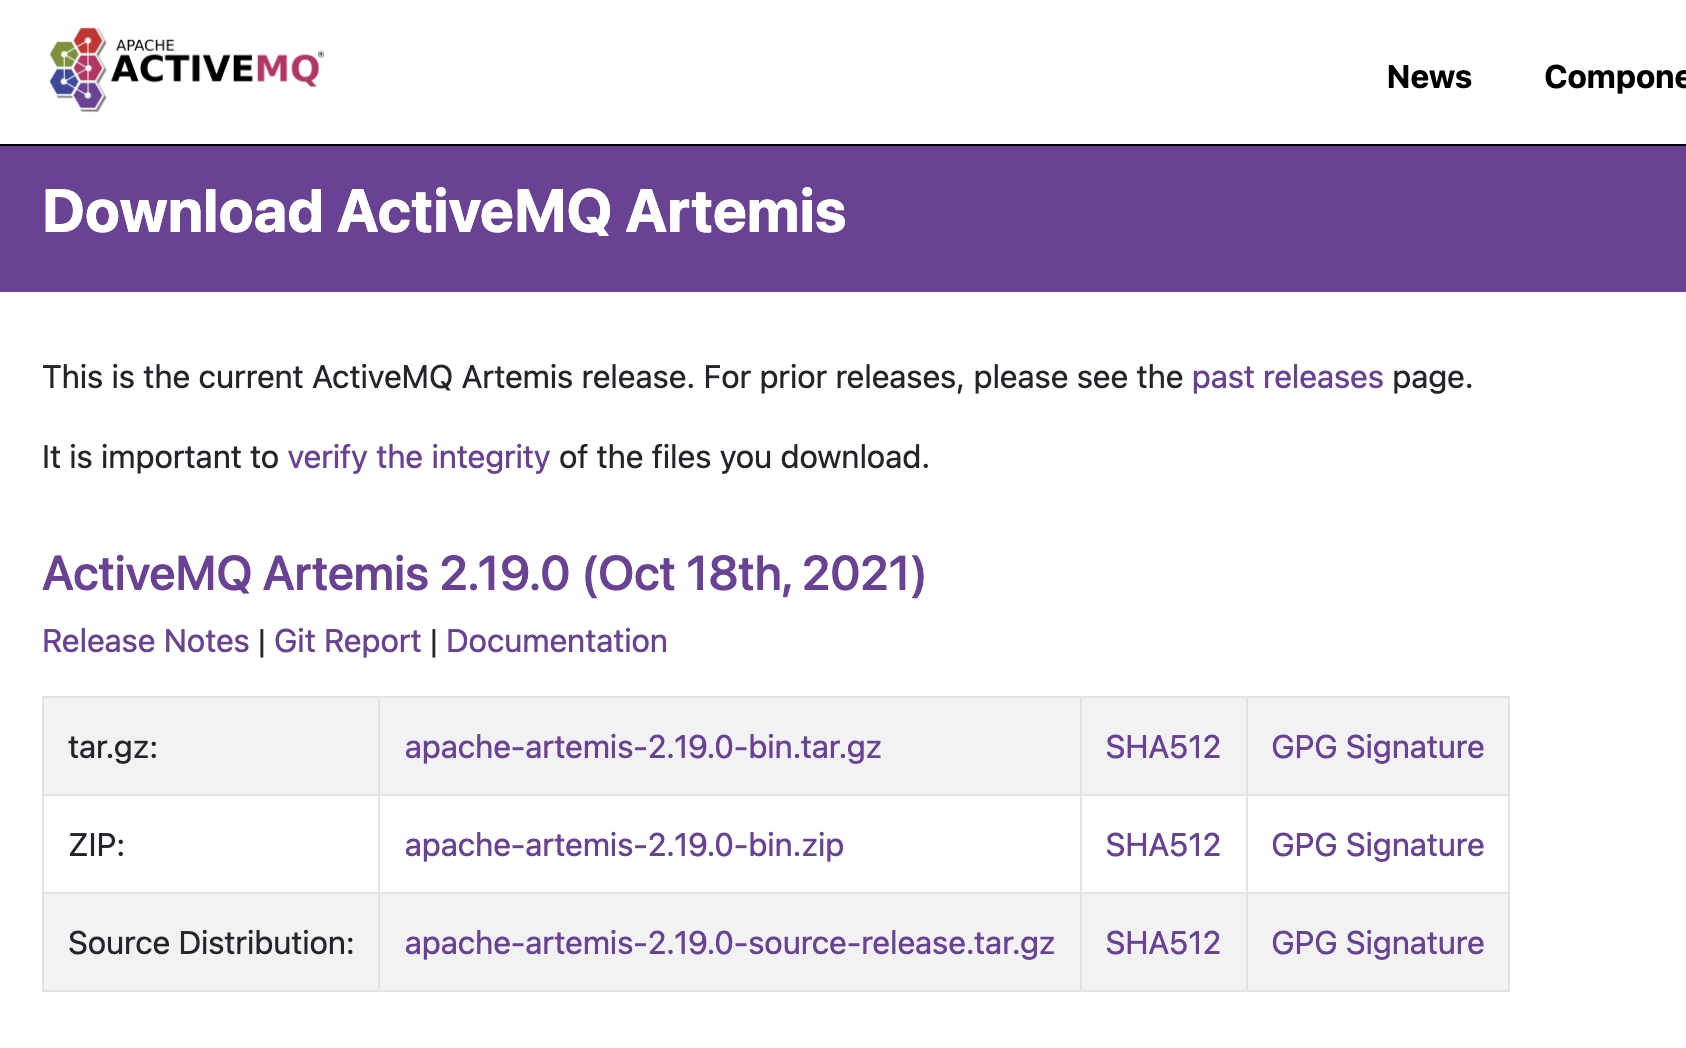Open the verify the integrity link
This screenshot has height=1048, width=1686.
click(x=418, y=457)
